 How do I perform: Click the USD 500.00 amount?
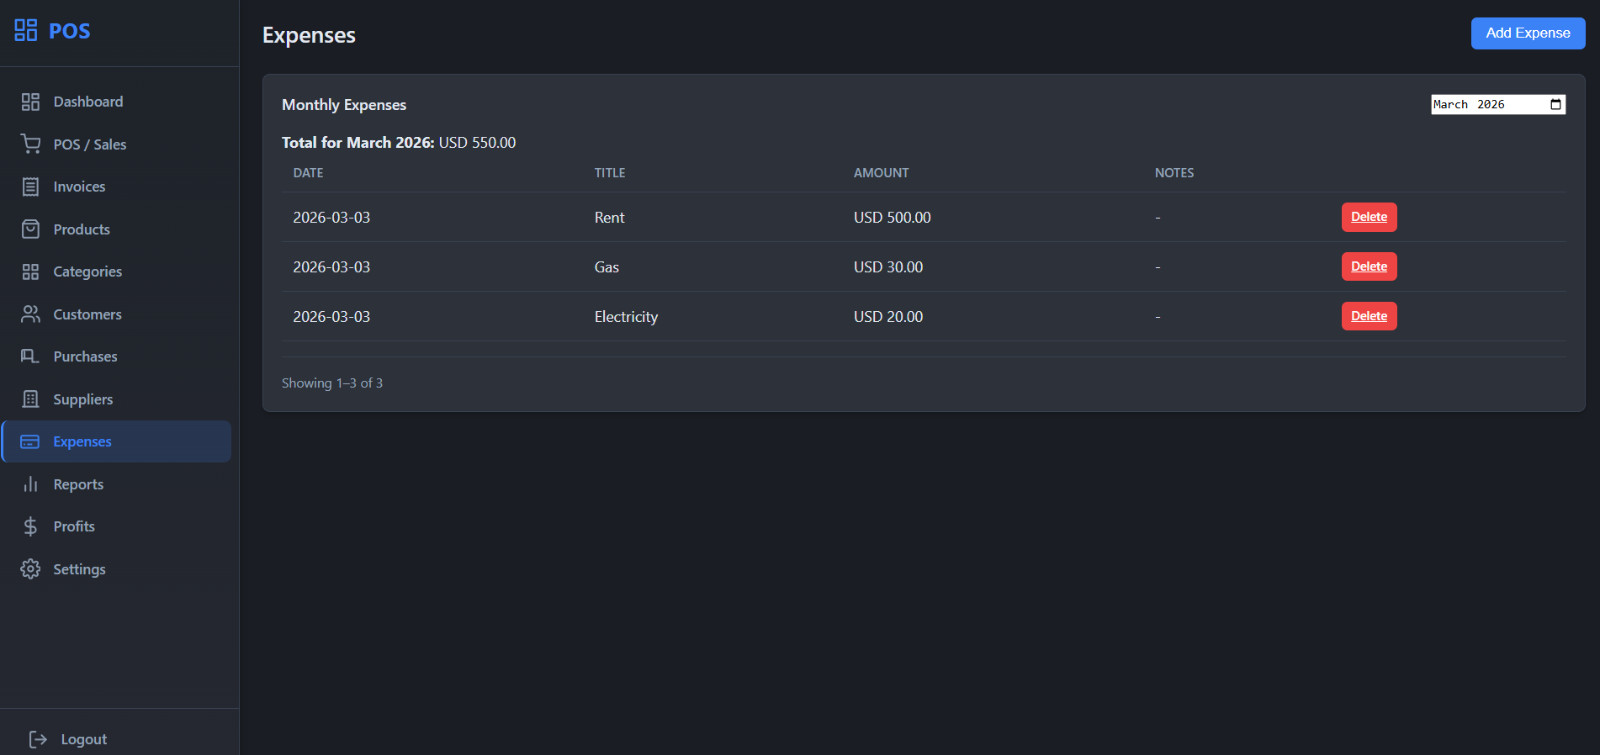click(x=892, y=217)
